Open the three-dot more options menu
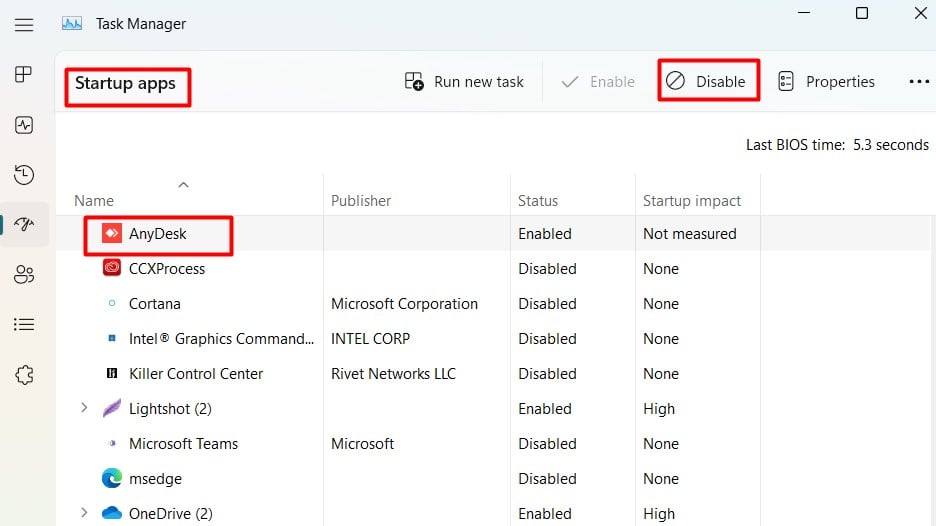The image size is (936, 526). 919,81
